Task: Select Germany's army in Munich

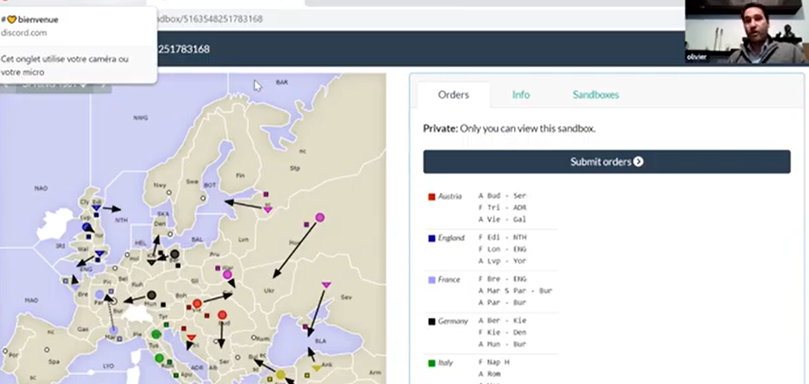Action: click(151, 295)
